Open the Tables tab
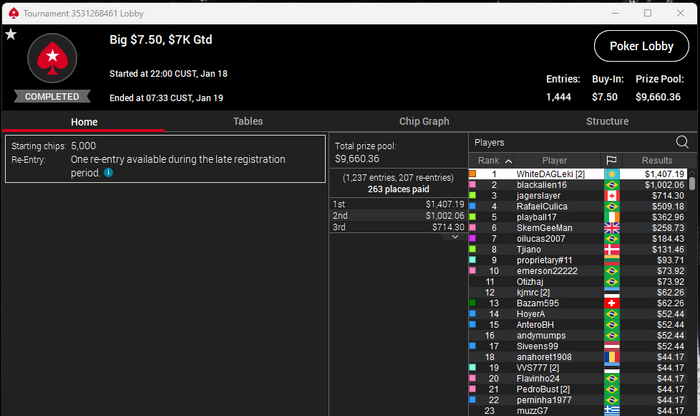700x416 pixels. [x=248, y=121]
